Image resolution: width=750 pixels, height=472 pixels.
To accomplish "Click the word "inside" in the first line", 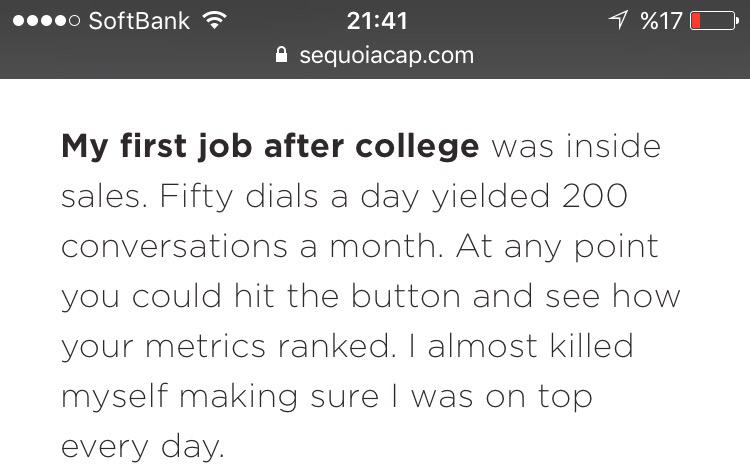I will pos(611,147).
